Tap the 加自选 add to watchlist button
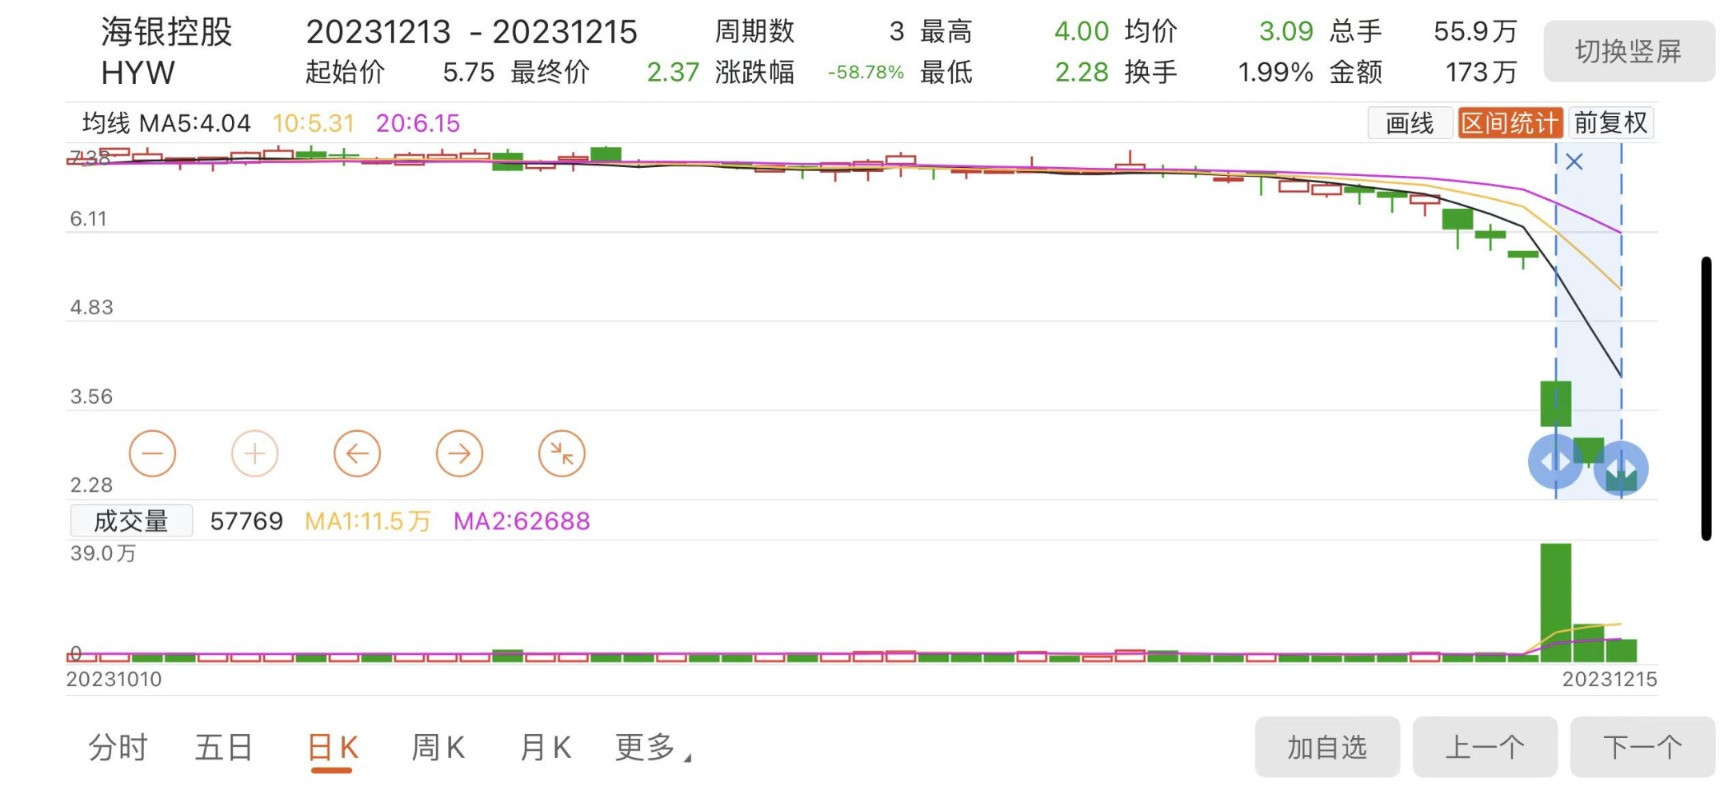The width and height of the screenshot is (1728, 798). [x=1327, y=747]
